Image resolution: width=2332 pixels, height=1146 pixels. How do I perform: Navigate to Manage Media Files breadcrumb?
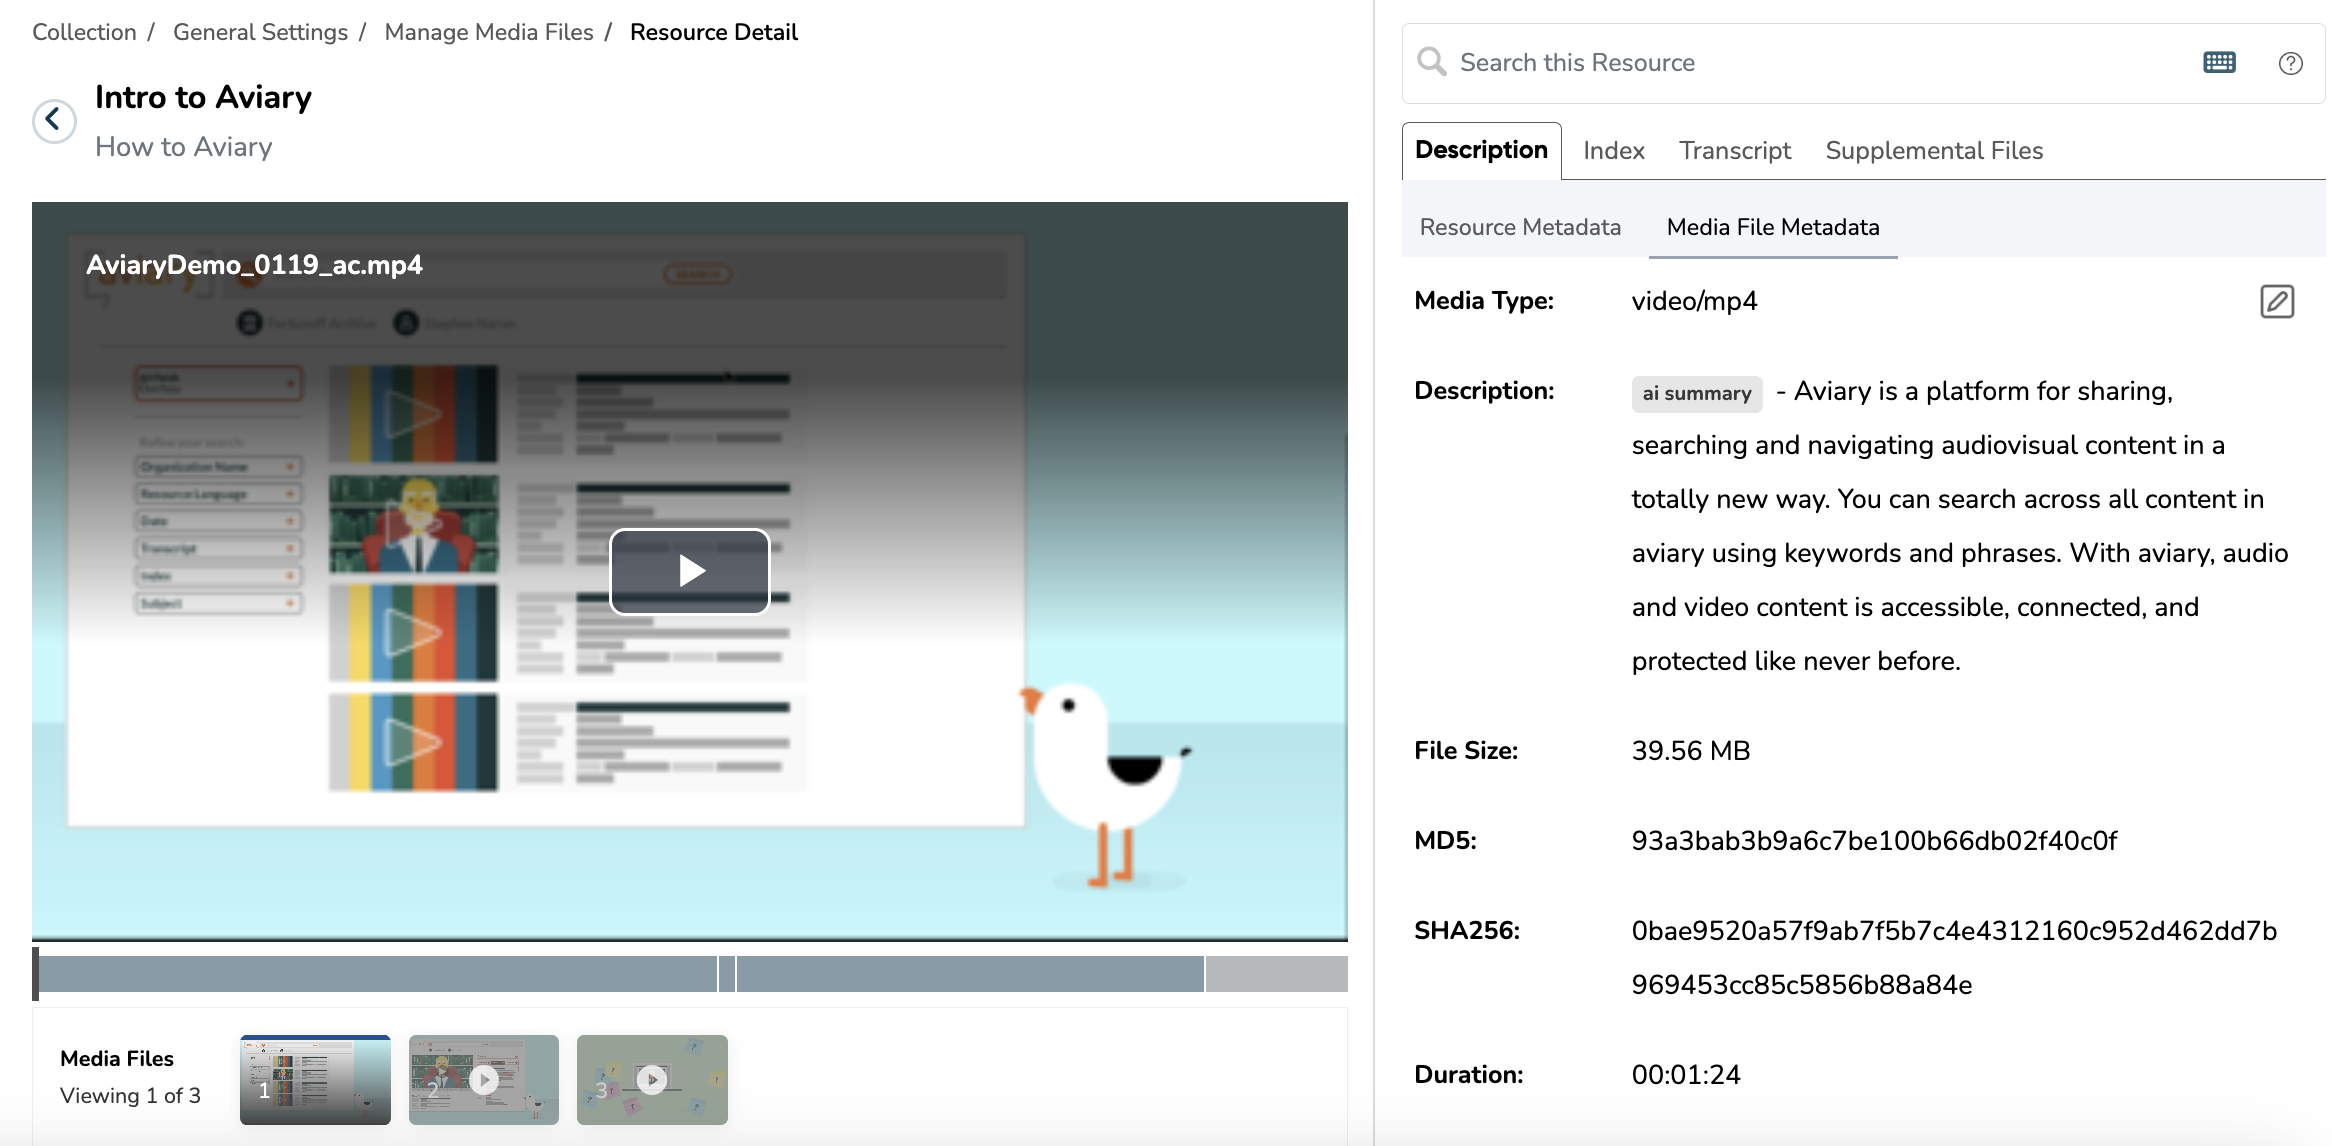pos(489,32)
